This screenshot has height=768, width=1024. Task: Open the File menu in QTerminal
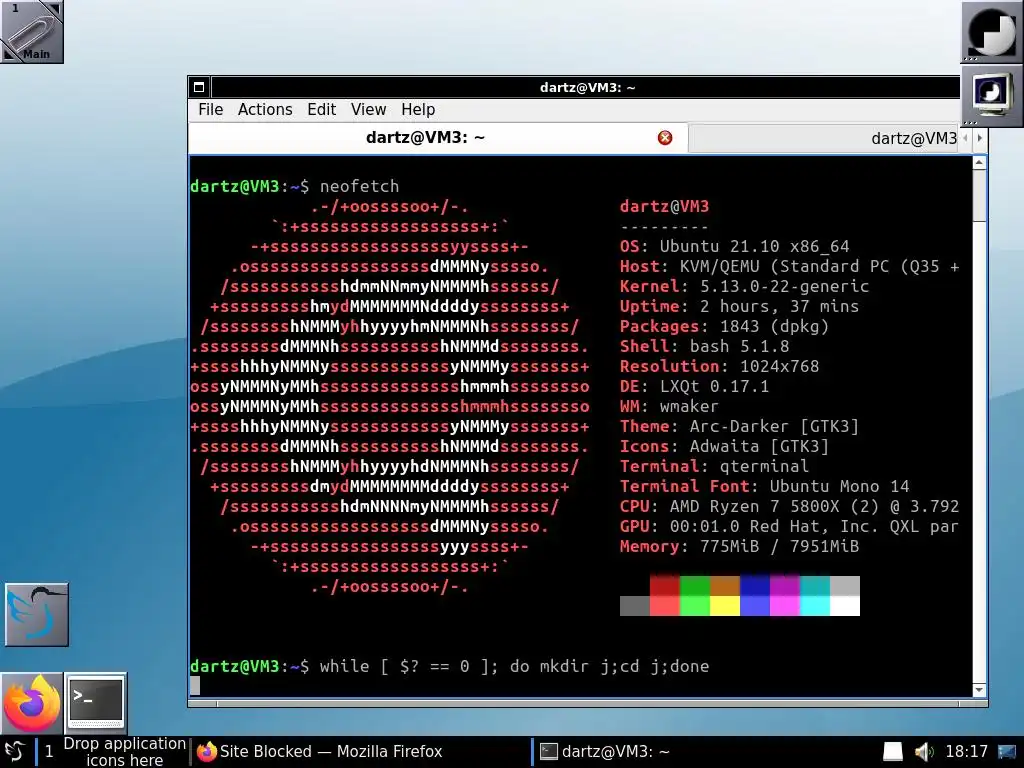click(210, 110)
